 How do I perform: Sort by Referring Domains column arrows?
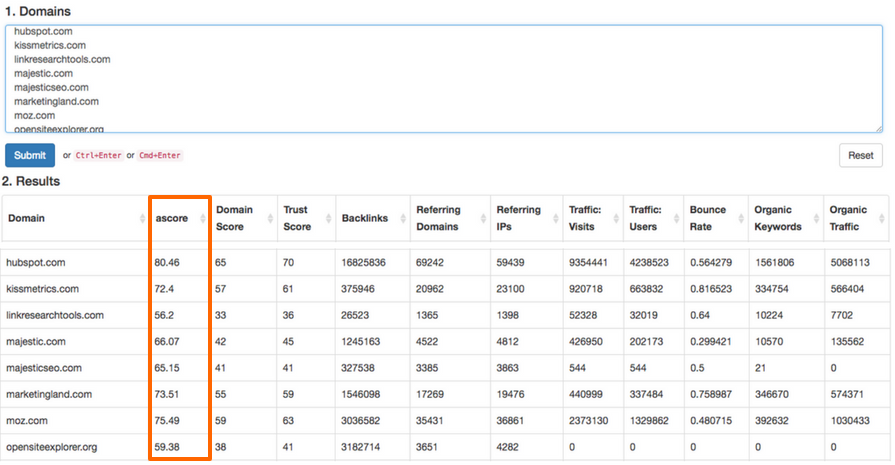pos(483,218)
